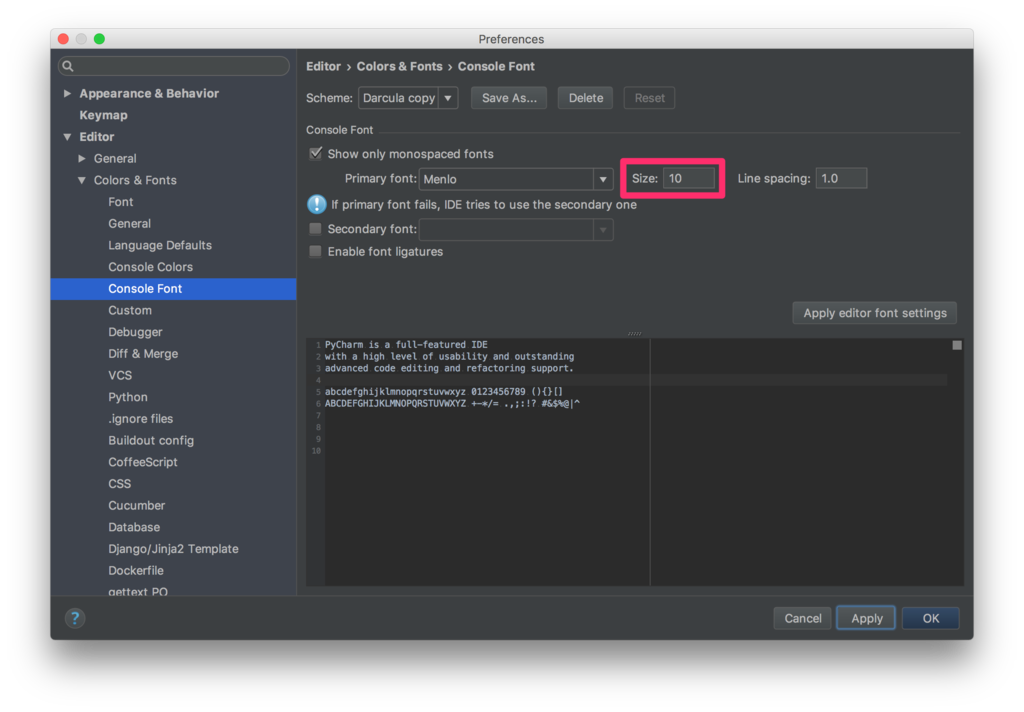Open the help question mark icon
This screenshot has width=1024, height=712.
(x=75, y=618)
